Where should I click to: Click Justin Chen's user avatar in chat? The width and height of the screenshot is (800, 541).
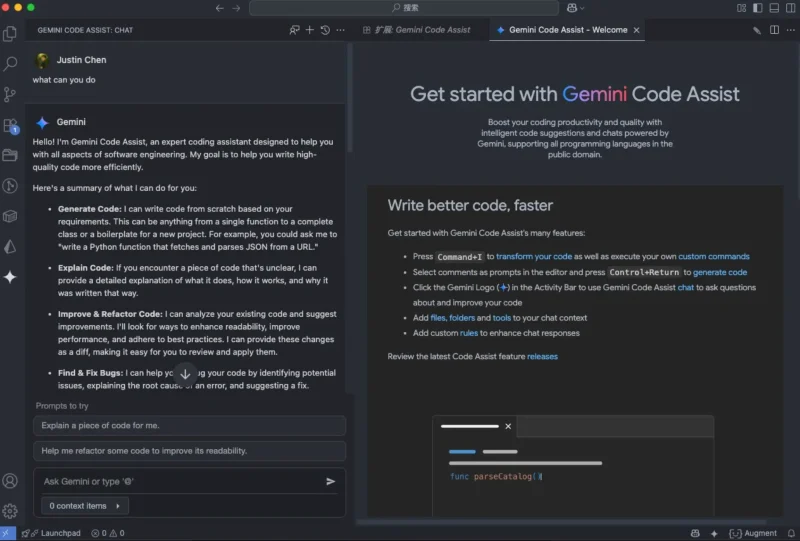(x=42, y=60)
